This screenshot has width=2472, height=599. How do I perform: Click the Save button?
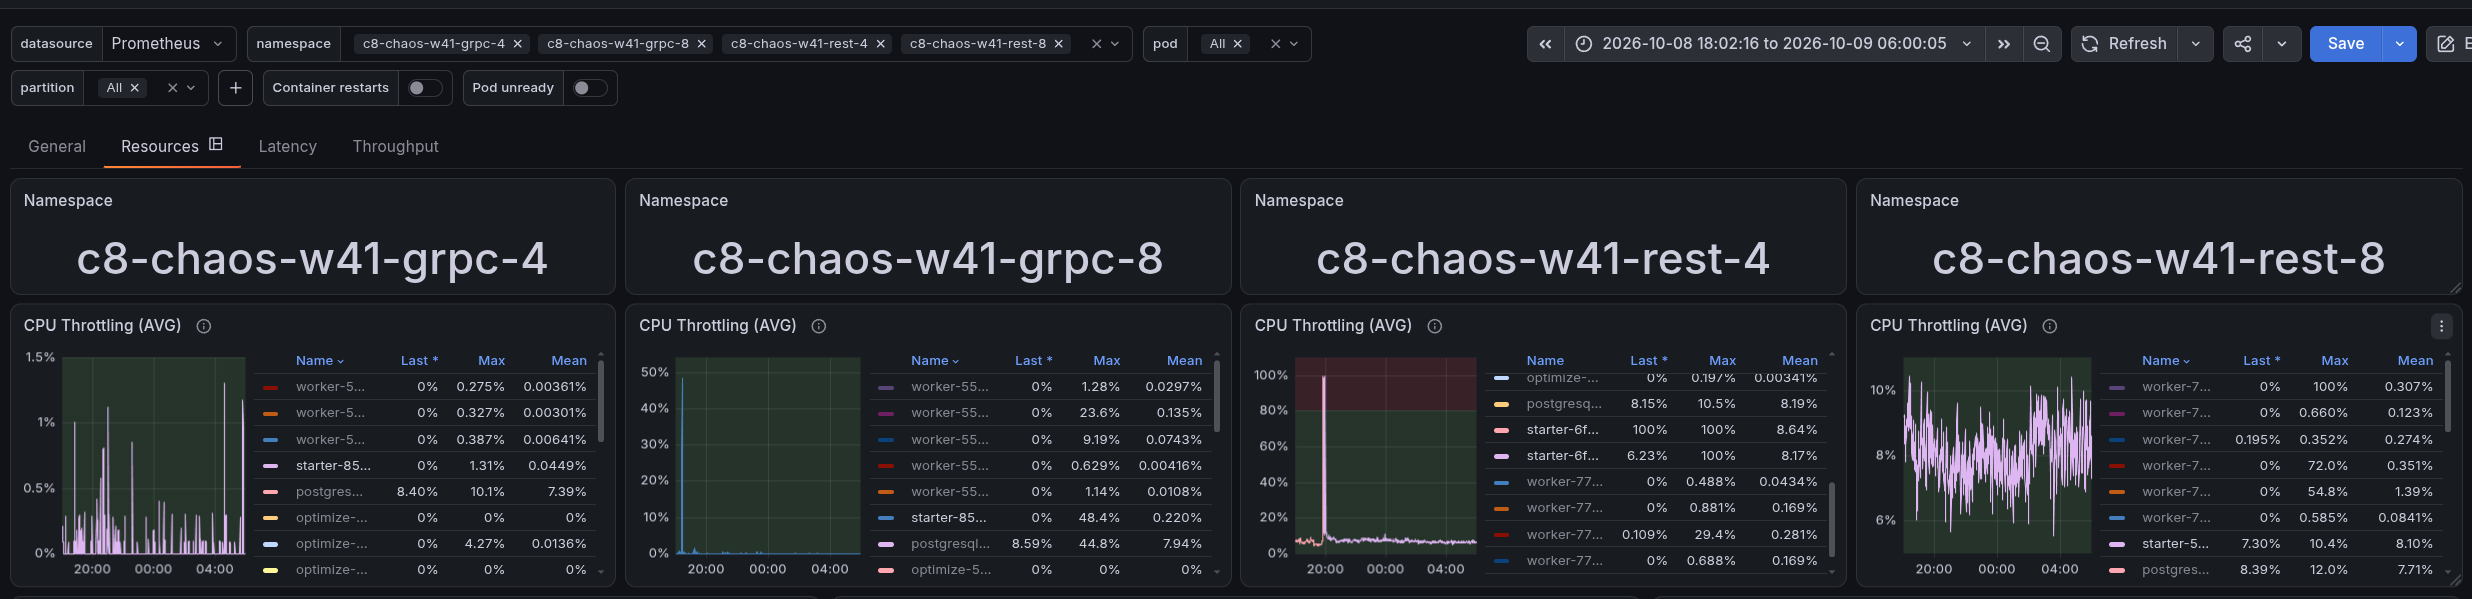[2346, 44]
